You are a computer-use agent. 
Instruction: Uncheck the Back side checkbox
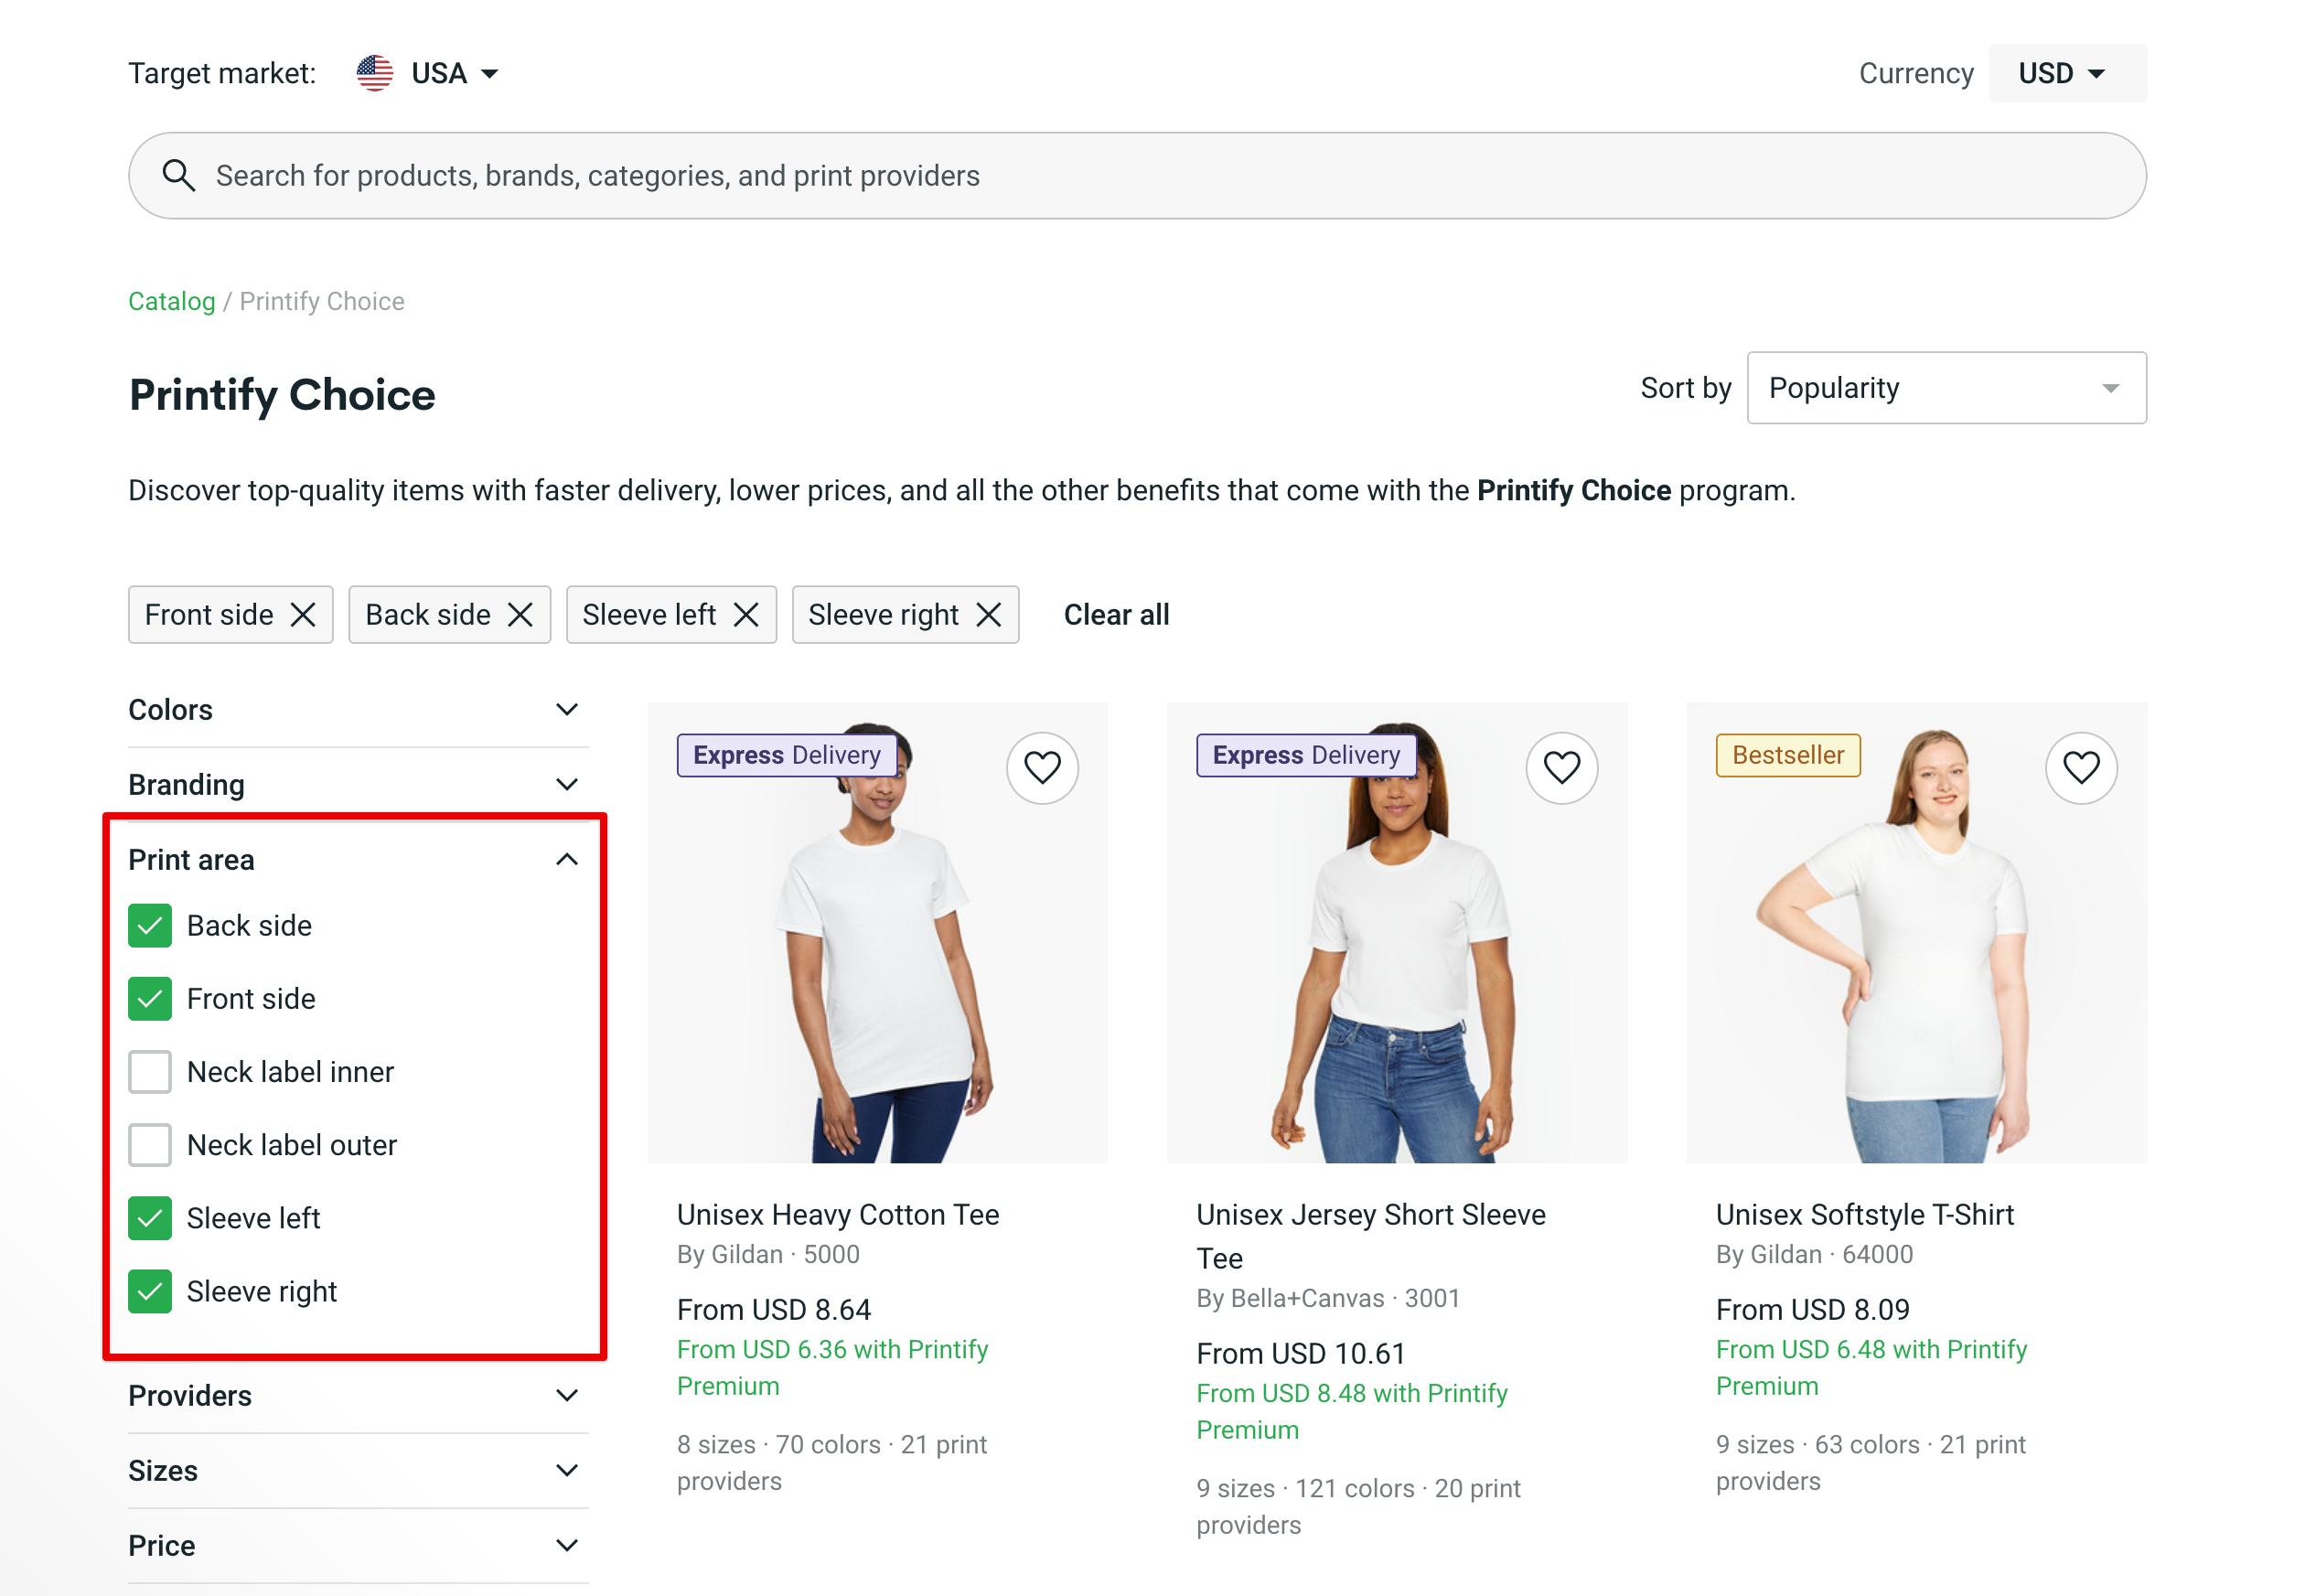coord(150,926)
